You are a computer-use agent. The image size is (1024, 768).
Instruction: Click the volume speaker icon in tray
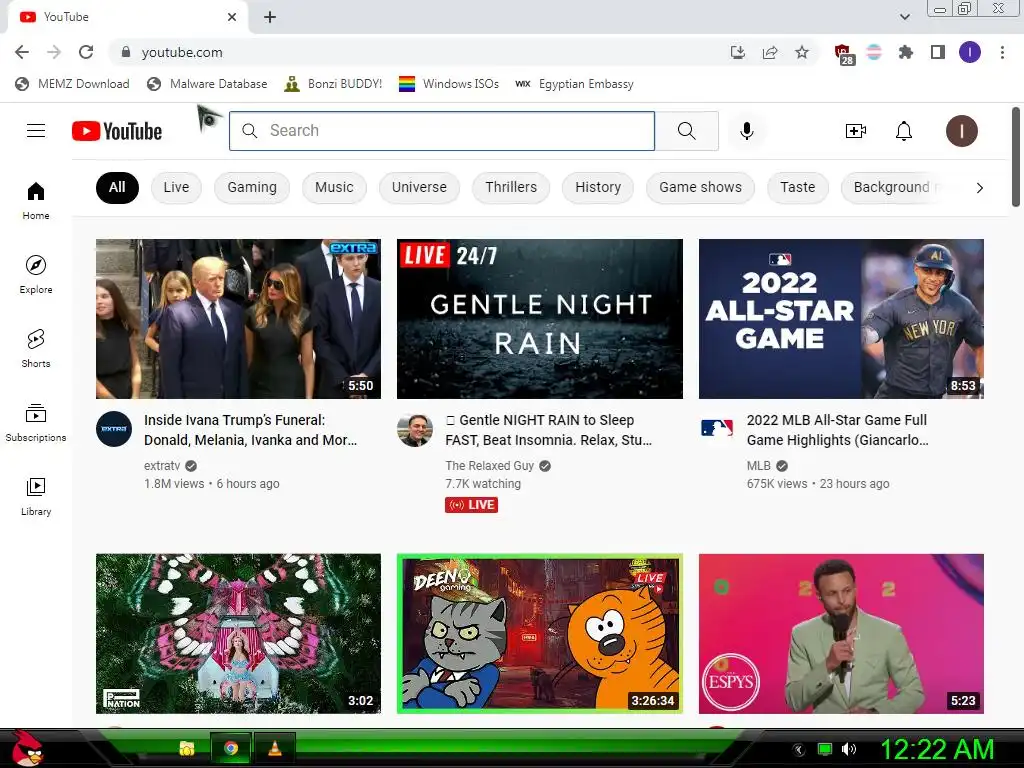[x=849, y=749]
